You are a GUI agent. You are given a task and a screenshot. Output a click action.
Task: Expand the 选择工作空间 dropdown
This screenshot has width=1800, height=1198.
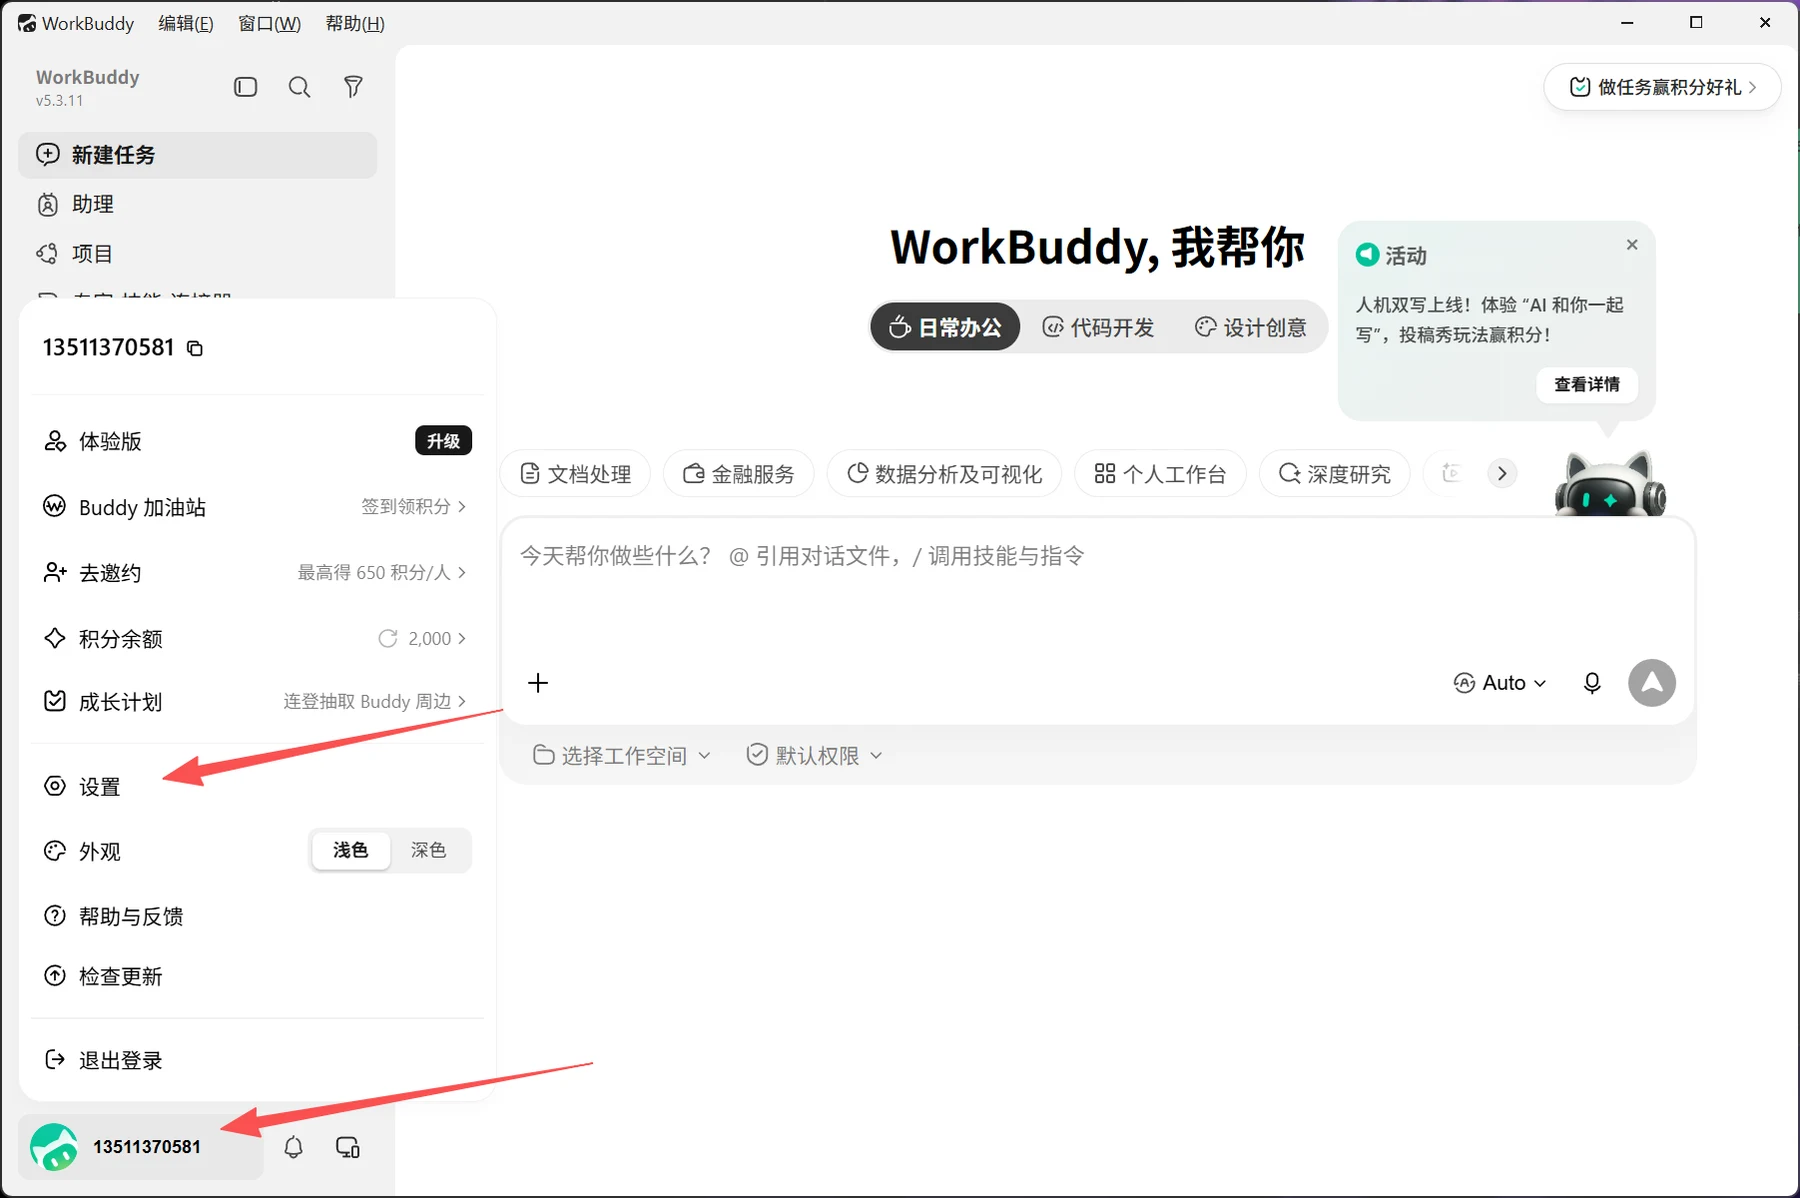(622, 755)
